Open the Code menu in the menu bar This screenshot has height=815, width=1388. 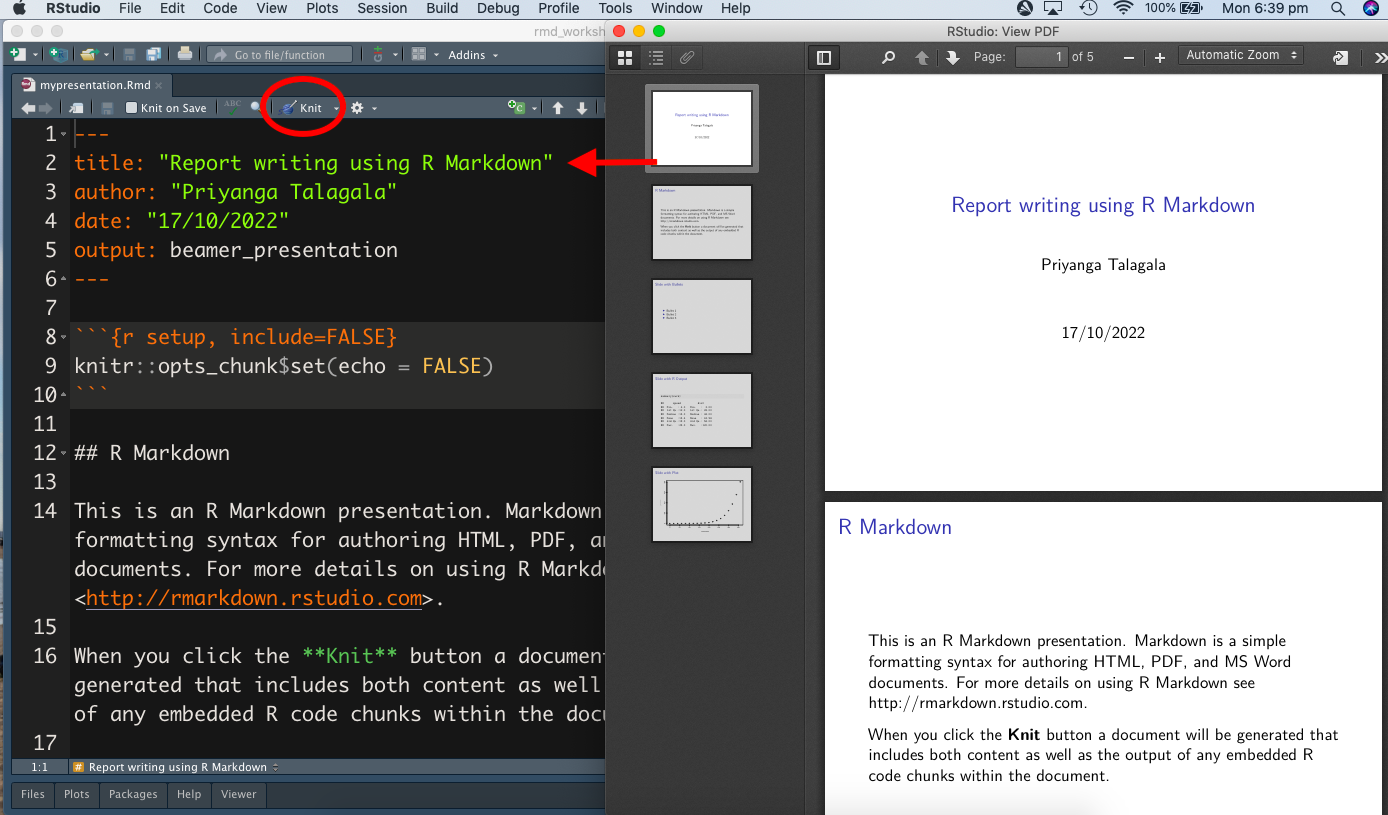(x=220, y=8)
